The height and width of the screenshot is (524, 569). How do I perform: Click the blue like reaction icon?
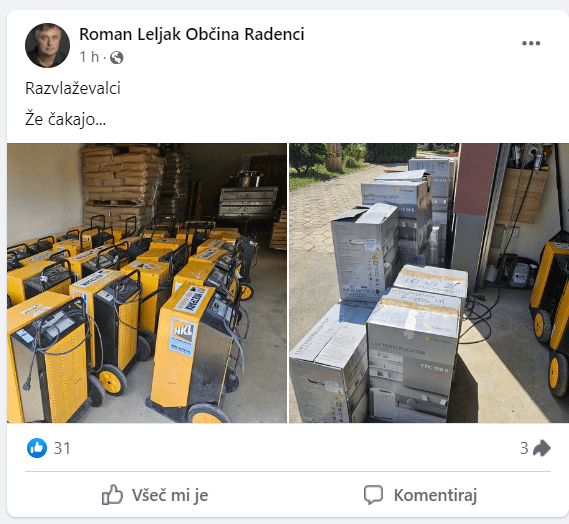(x=37, y=448)
